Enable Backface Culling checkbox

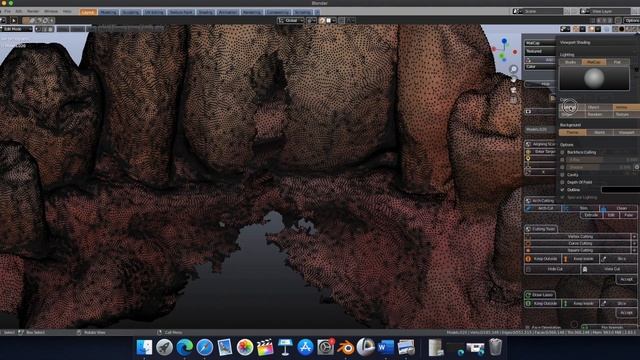pyautogui.click(x=562, y=152)
